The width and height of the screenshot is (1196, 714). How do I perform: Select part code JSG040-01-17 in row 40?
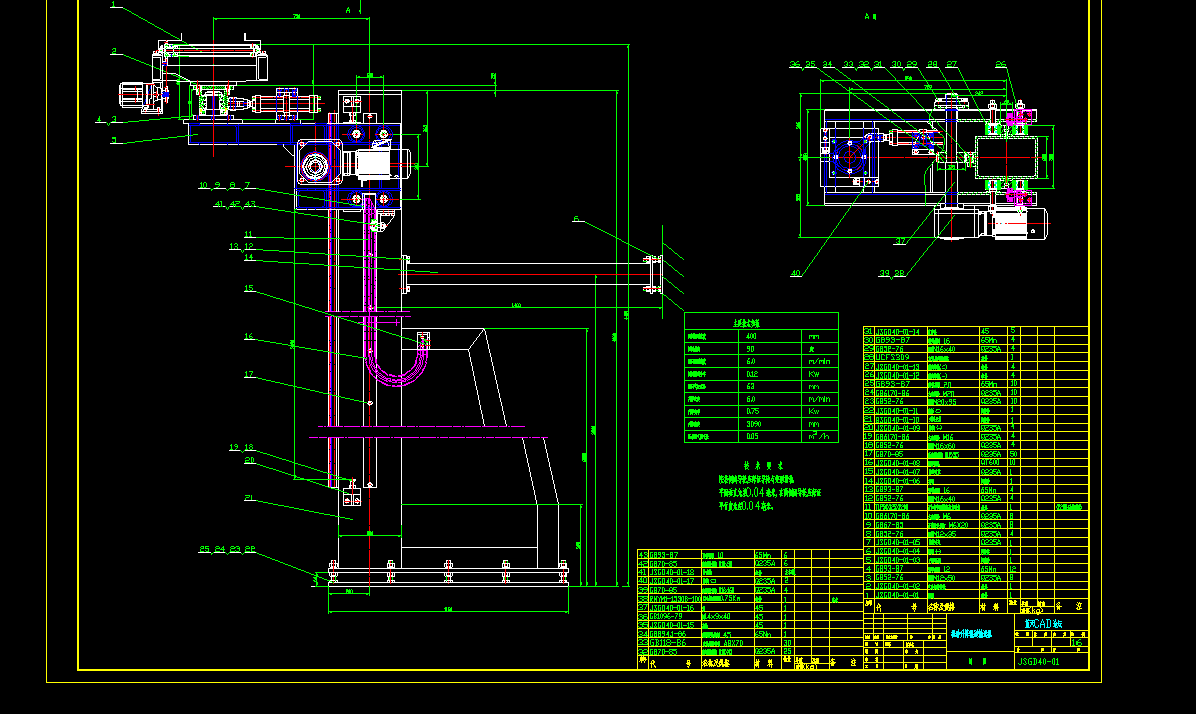click(x=672, y=581)
